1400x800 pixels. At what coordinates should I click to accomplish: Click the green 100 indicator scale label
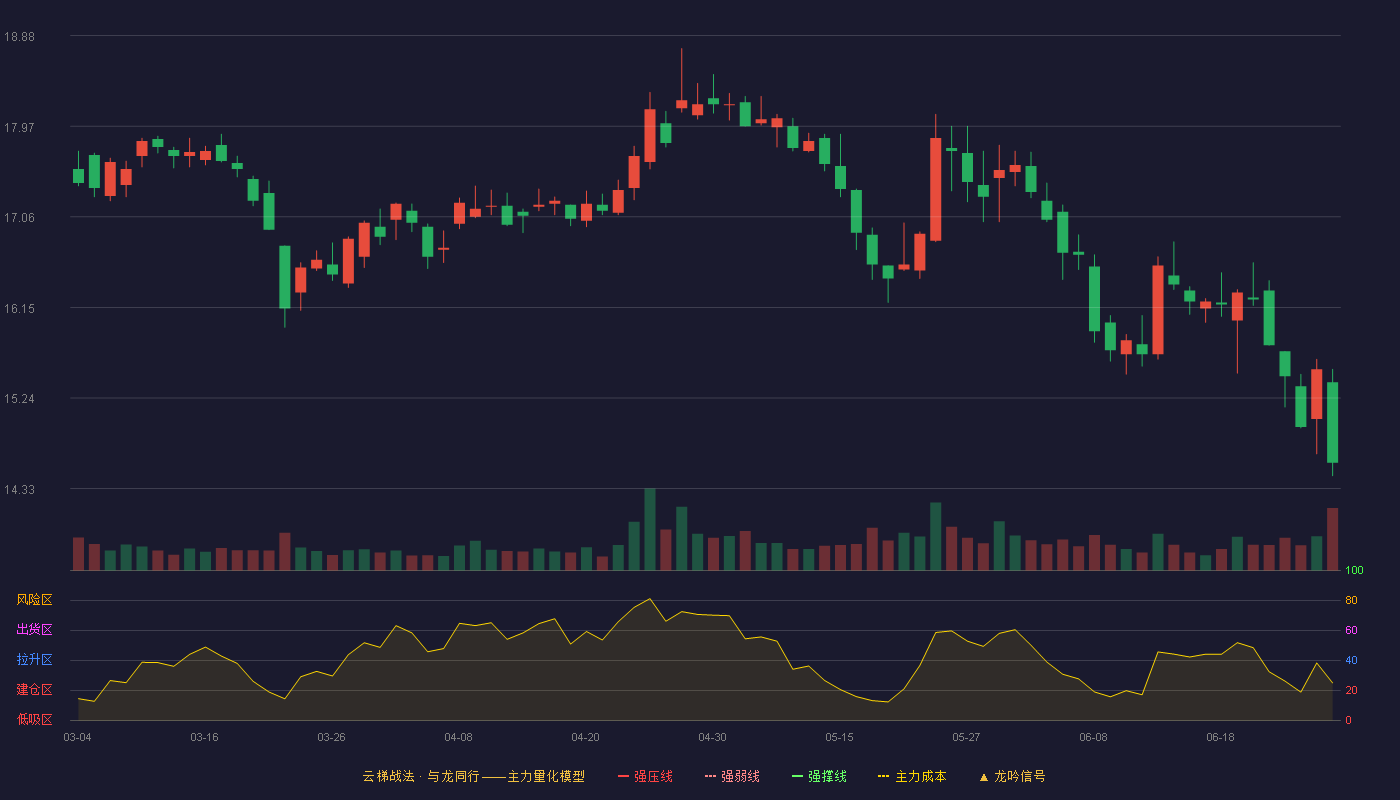pyautogui.click(x=1354, y=571)
